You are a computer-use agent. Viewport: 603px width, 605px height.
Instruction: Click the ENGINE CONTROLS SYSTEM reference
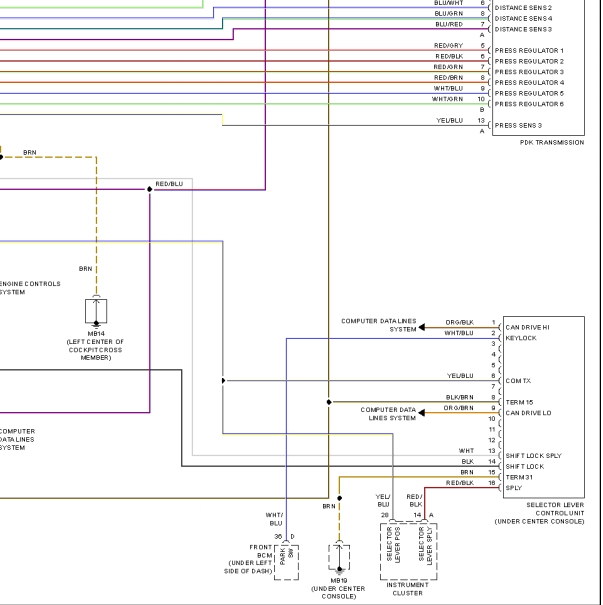pyautogui.click(x=30, y=288)
